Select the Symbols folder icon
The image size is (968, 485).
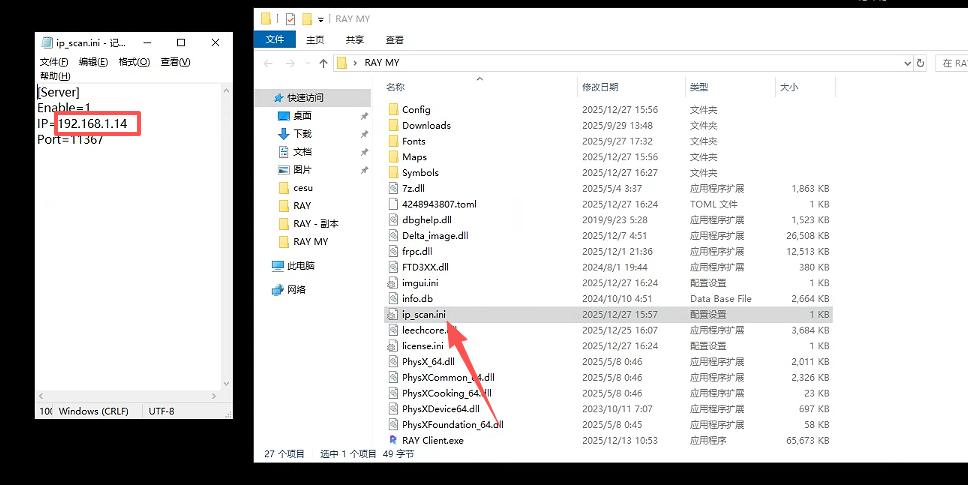[x=393, y=173]
